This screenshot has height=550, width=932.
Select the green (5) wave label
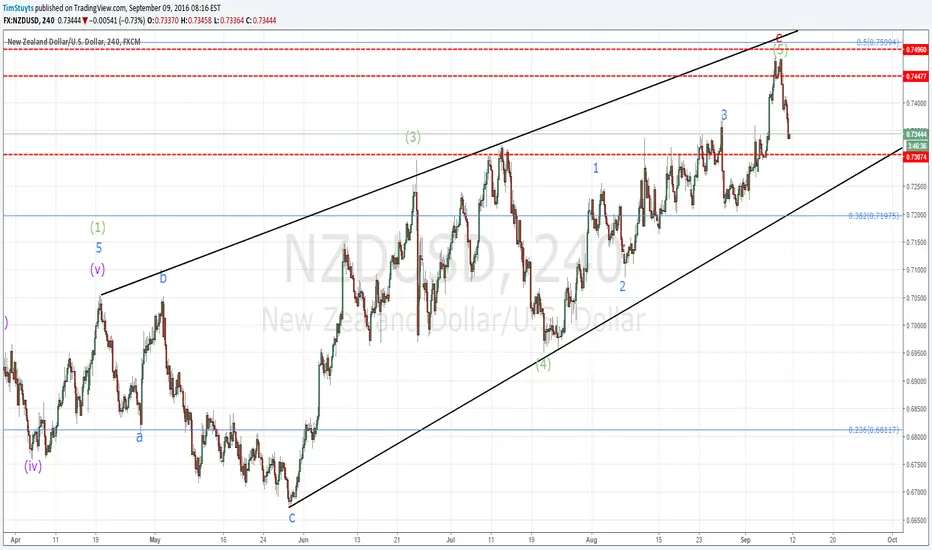click(780, 51)
